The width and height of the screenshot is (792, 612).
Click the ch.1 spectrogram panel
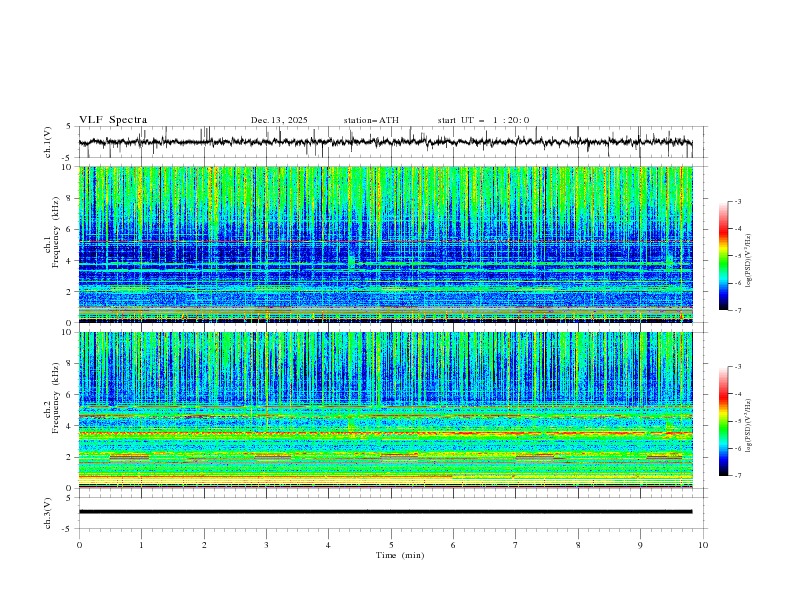(386, 244)
